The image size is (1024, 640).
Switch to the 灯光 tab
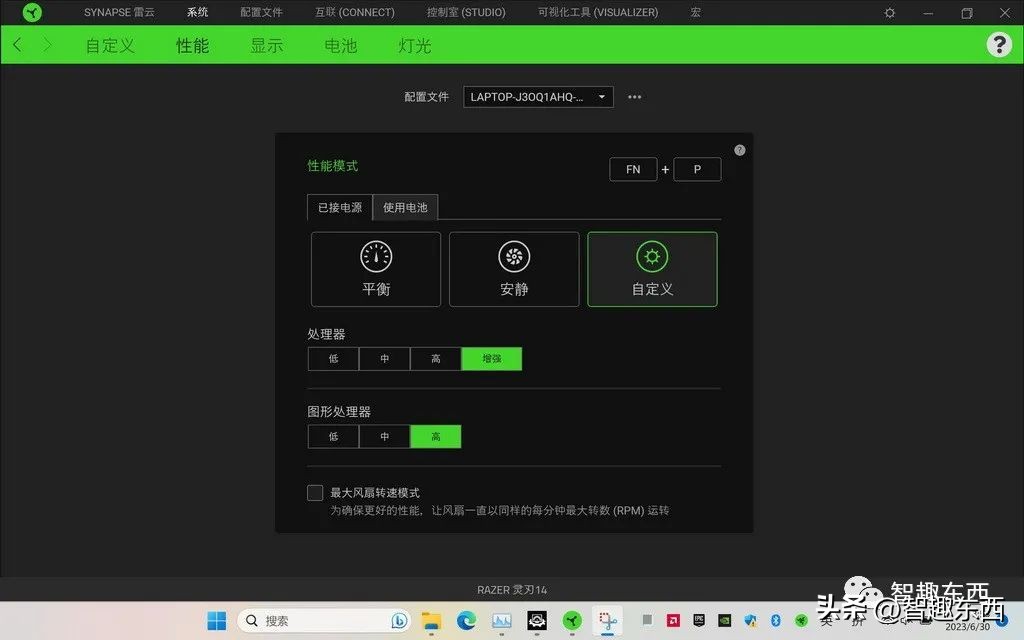pos(413,44)
